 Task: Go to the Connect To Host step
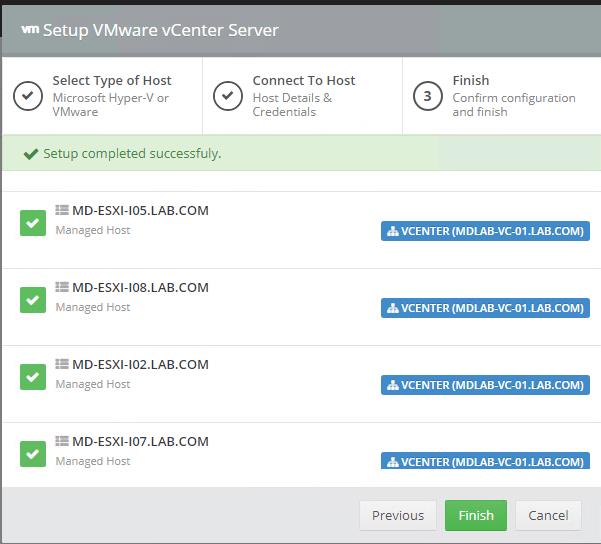point(302,96)
